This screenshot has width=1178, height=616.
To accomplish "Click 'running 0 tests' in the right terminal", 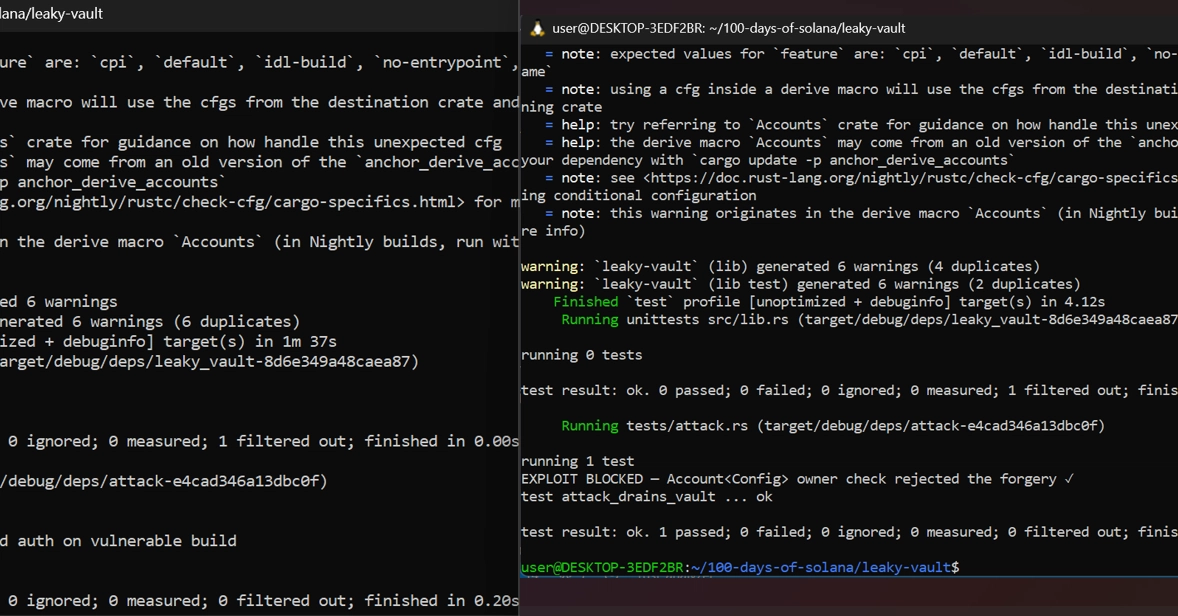I will 581,355.
